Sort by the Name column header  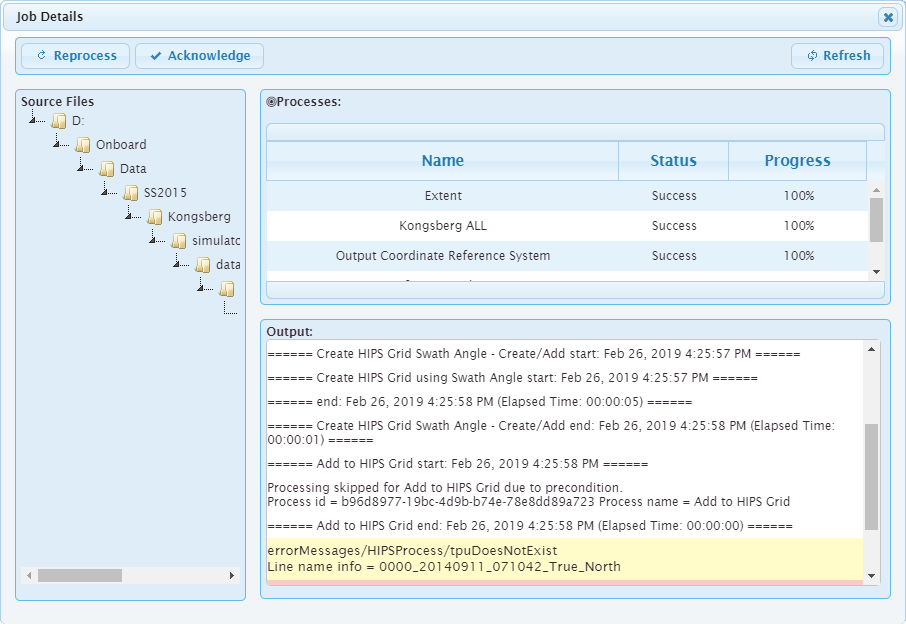tap(442, 161)
